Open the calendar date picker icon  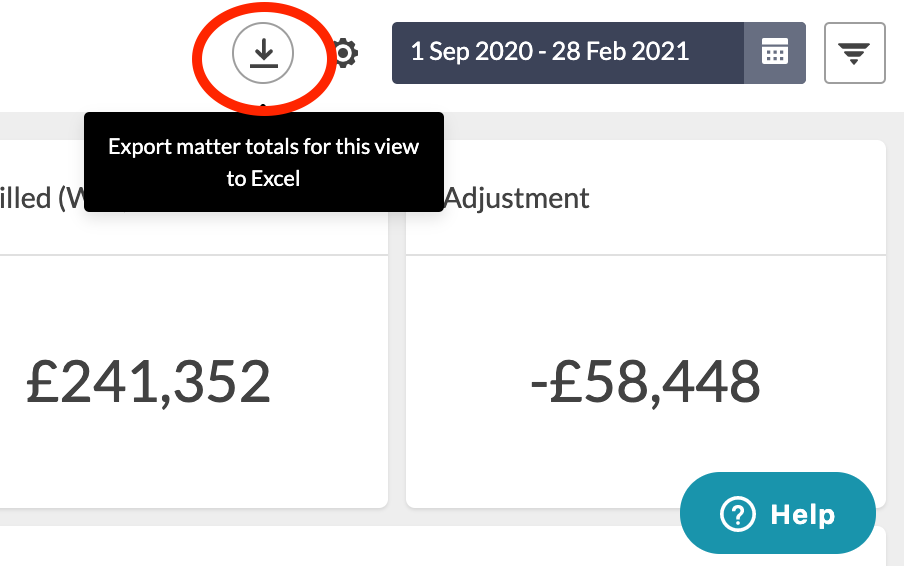[x=774, y=53]
